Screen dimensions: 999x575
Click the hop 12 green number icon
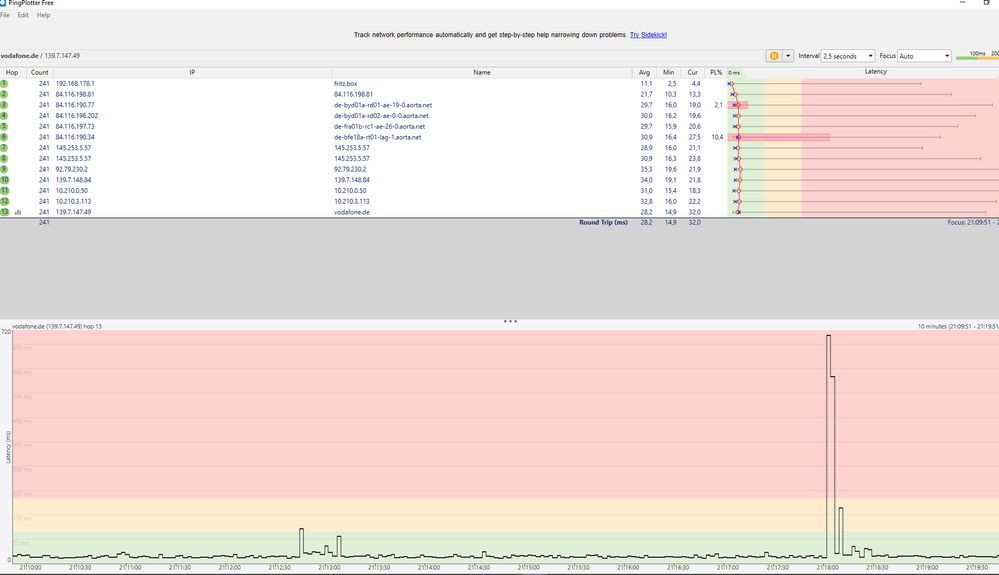[4, 201]
